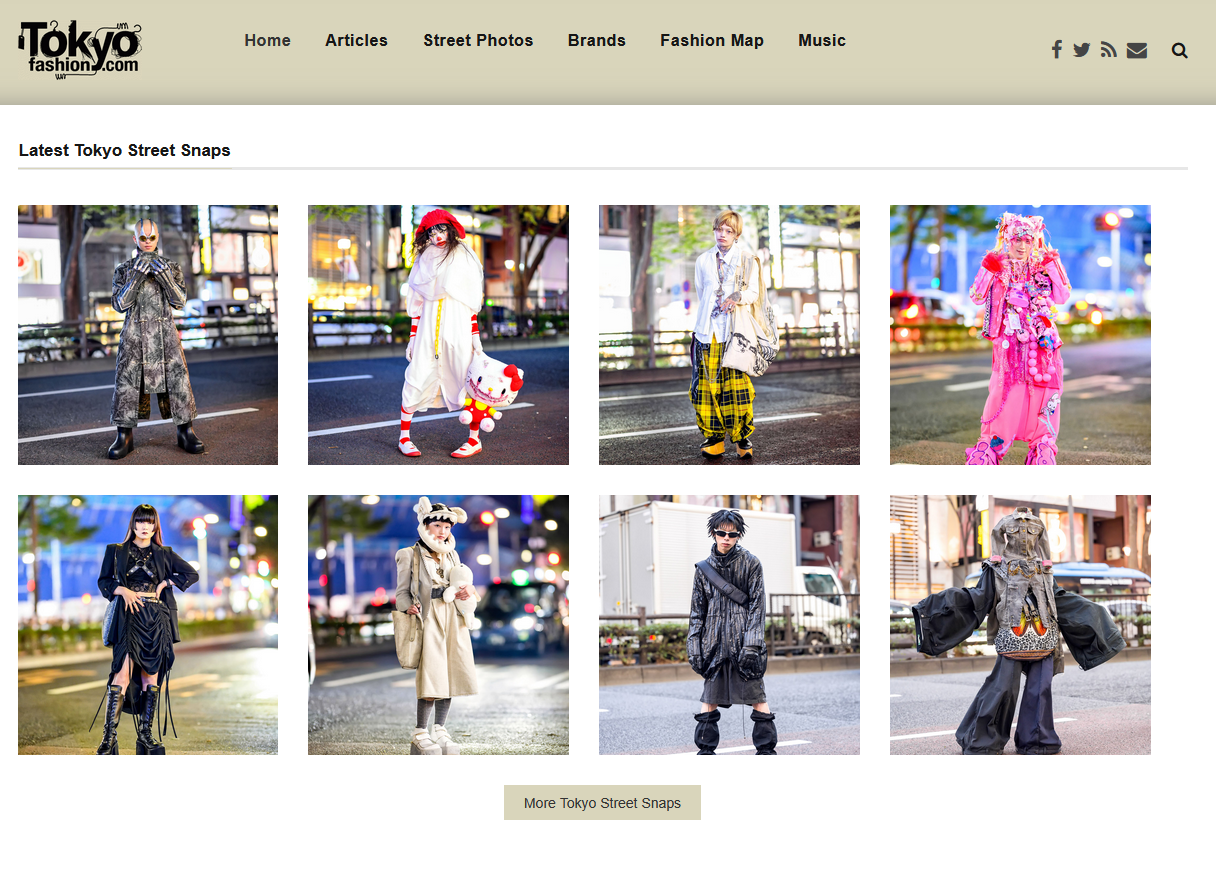The width and height of the screenshot is (1216, 869).
Task: Open the wide-sleeve denim outfit photo
Action: 1020,625
